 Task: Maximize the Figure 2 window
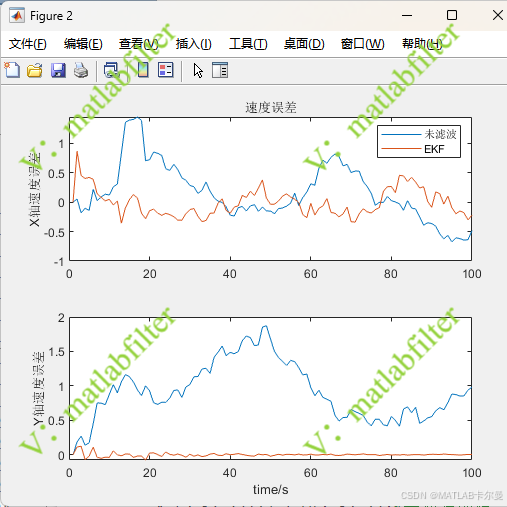point(452,15)
